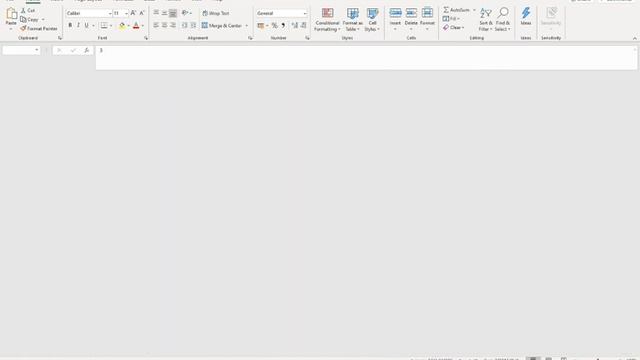Image resolution: width=640 pixels, height=360 pixels.
Task: Click Merge & Center
Action: (222, 25)
